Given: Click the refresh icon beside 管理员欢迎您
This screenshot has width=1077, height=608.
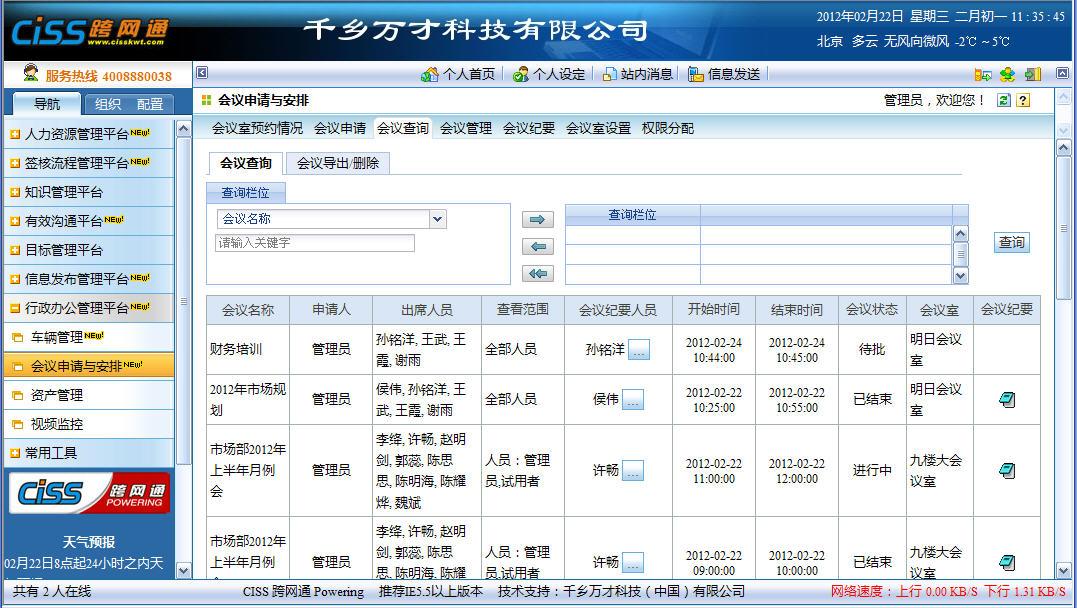Looking at the screenshot, I should (x=1004, y=99).
